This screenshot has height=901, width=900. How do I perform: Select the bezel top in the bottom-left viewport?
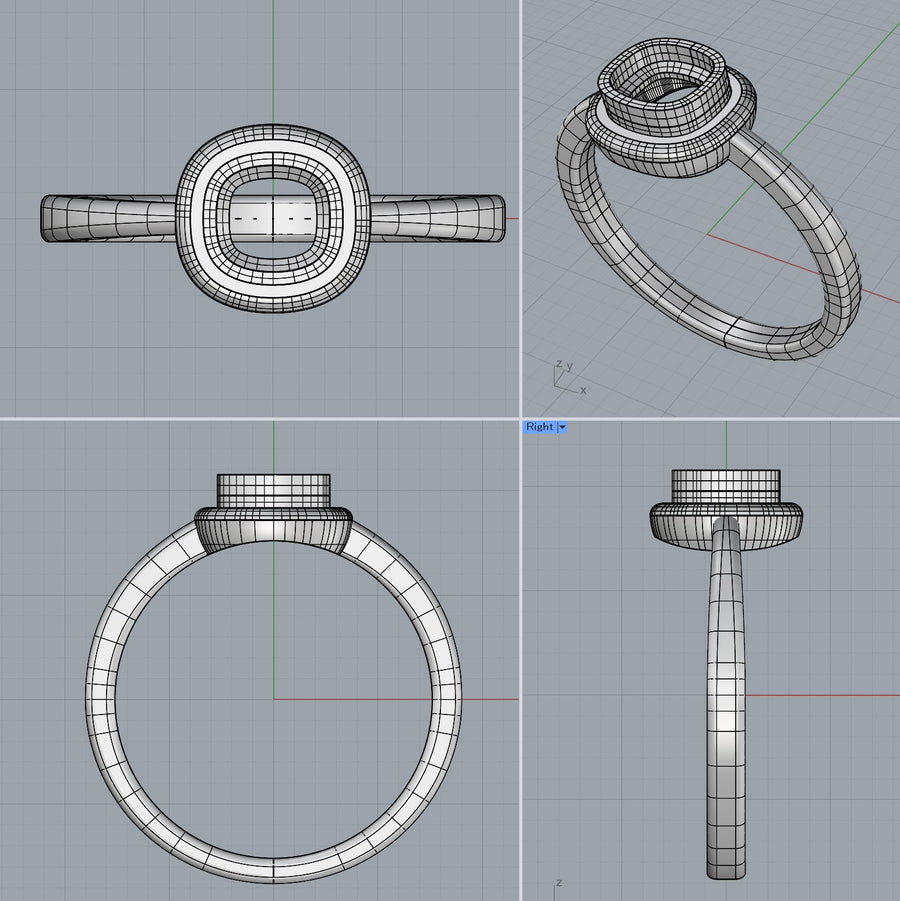coord(274,490)
